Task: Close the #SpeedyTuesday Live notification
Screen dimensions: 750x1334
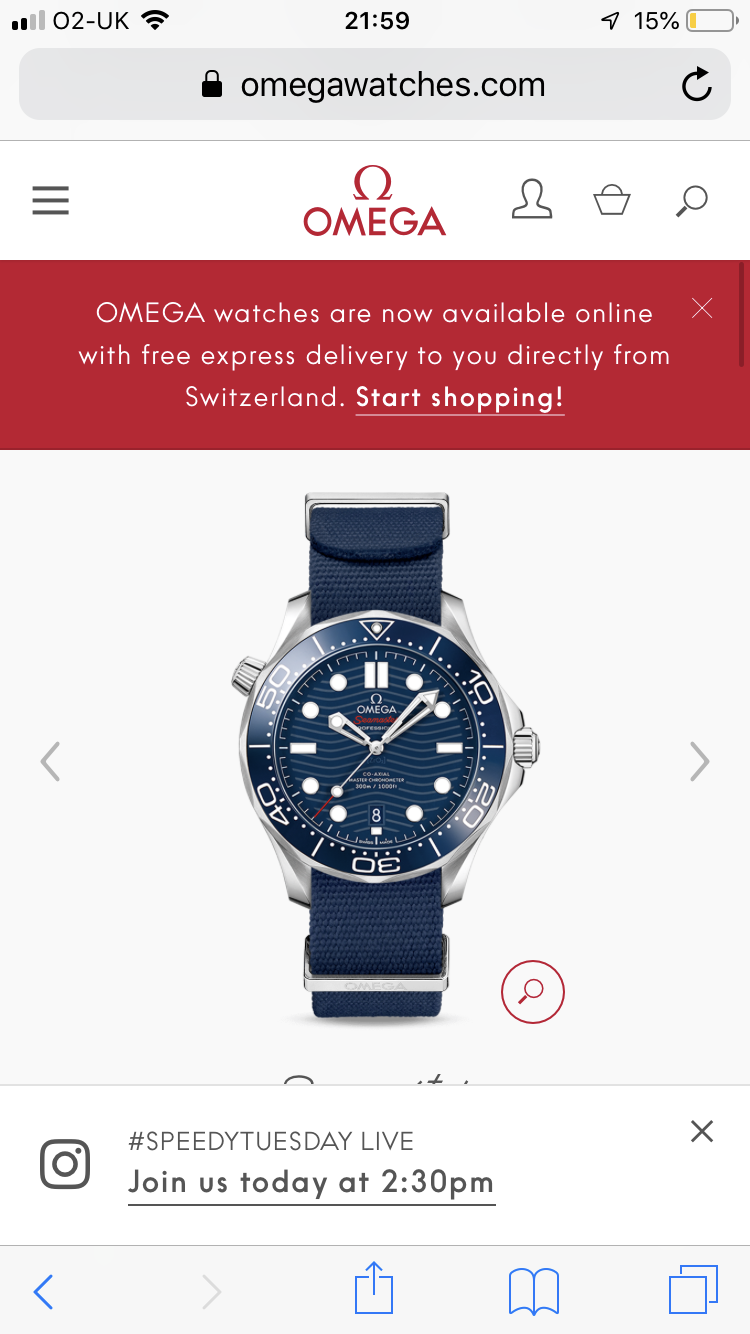Action: tap(702, 1131)
